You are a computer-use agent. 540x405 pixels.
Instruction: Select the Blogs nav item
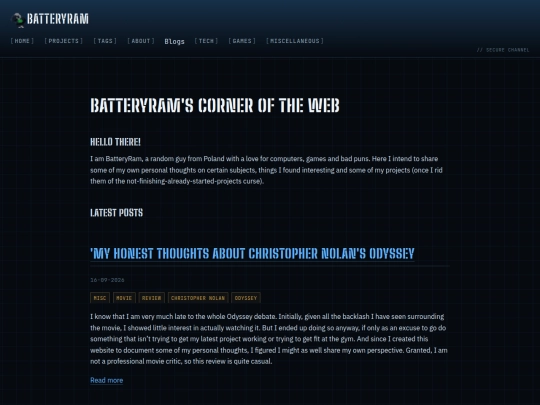[x=174, y=41]
